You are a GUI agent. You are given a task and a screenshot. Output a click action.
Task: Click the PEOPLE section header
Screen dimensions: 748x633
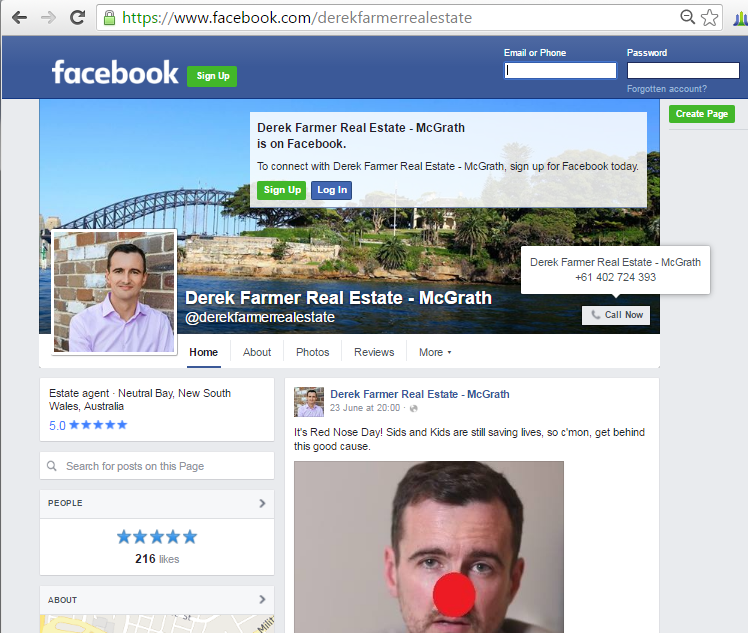pyautogui.click(x=157, y=504)
